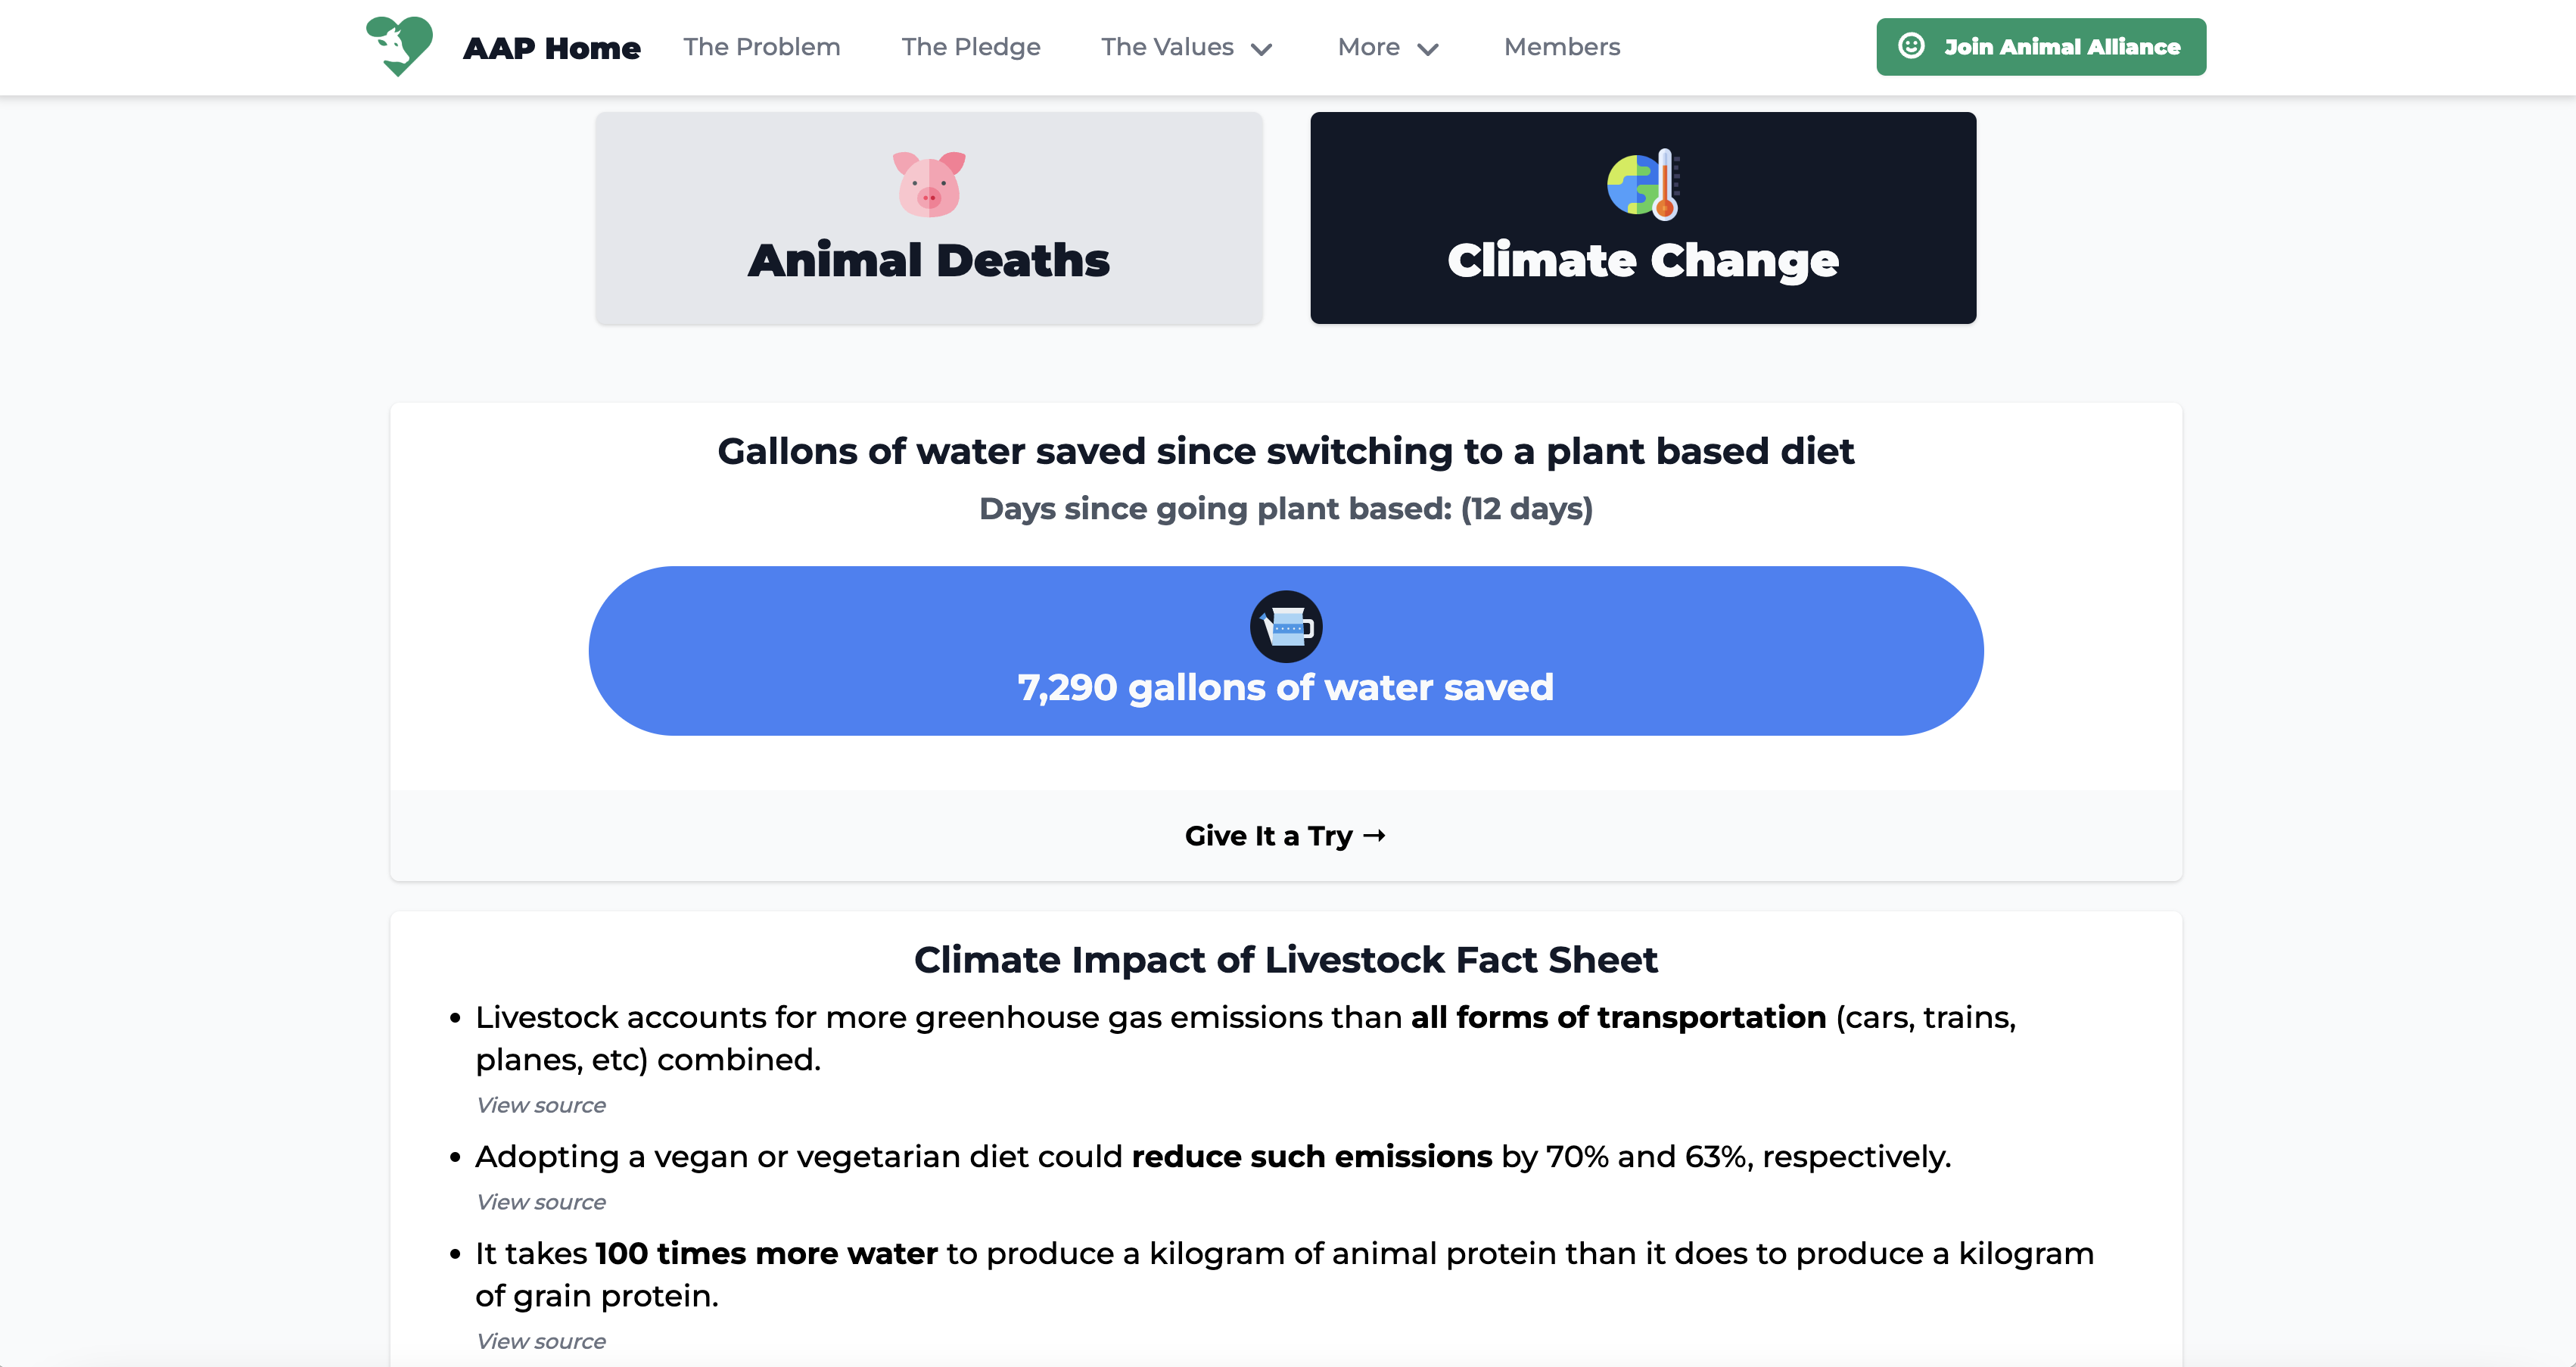2576x1367 pixels.
Task: Expand The Values dropdown menu
Action: point(1185,47)
